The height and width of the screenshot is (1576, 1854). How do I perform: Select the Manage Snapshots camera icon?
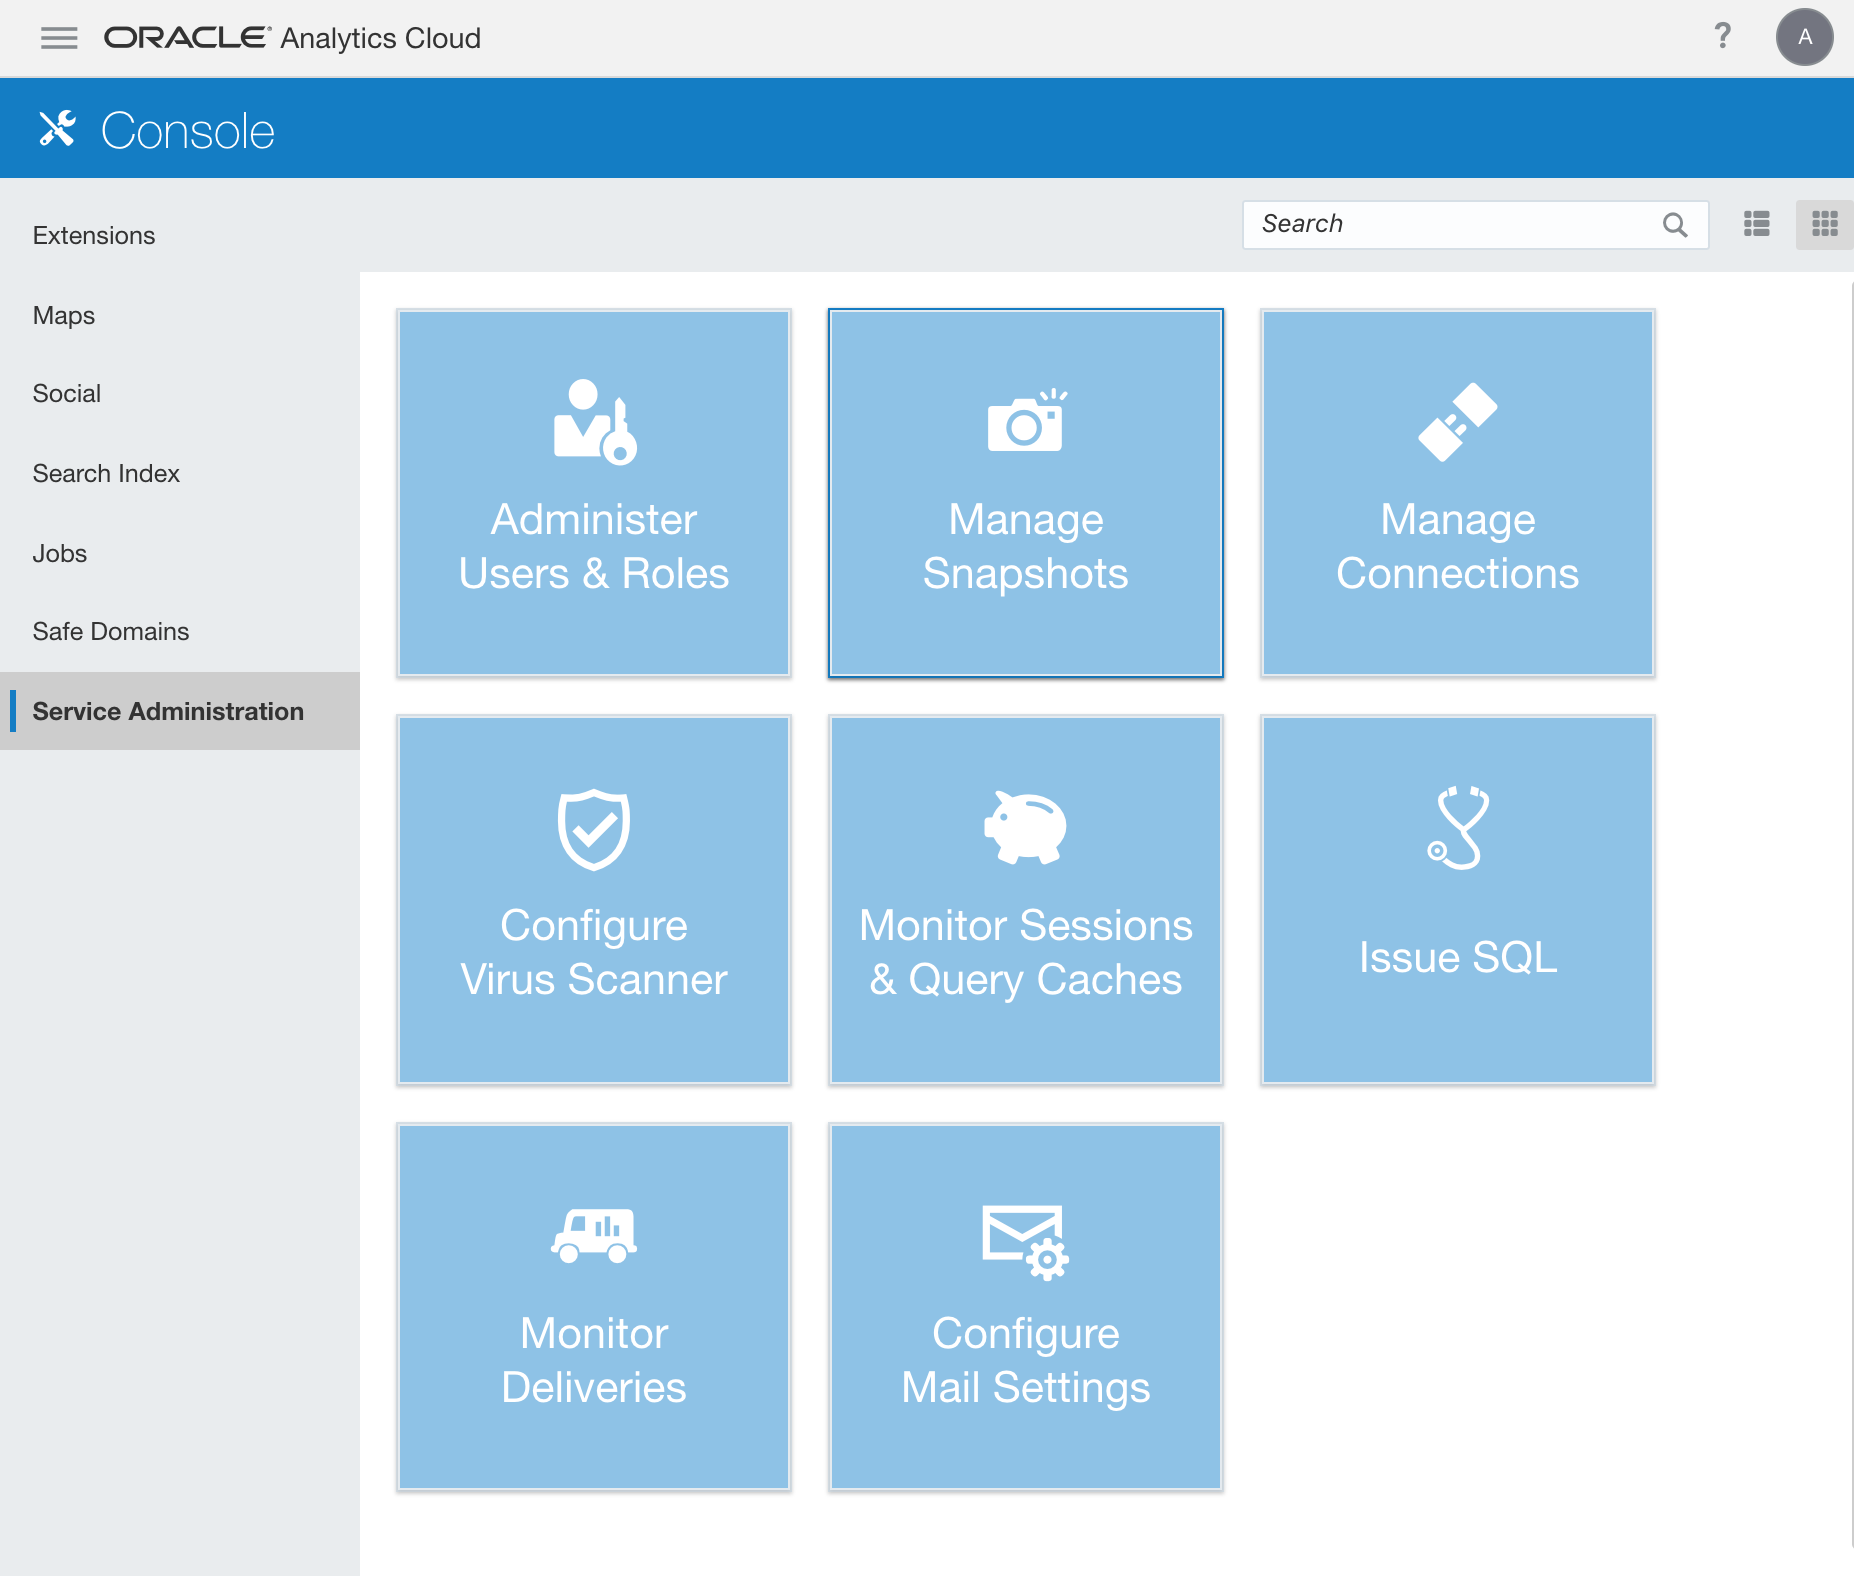tap(1025, 420)
